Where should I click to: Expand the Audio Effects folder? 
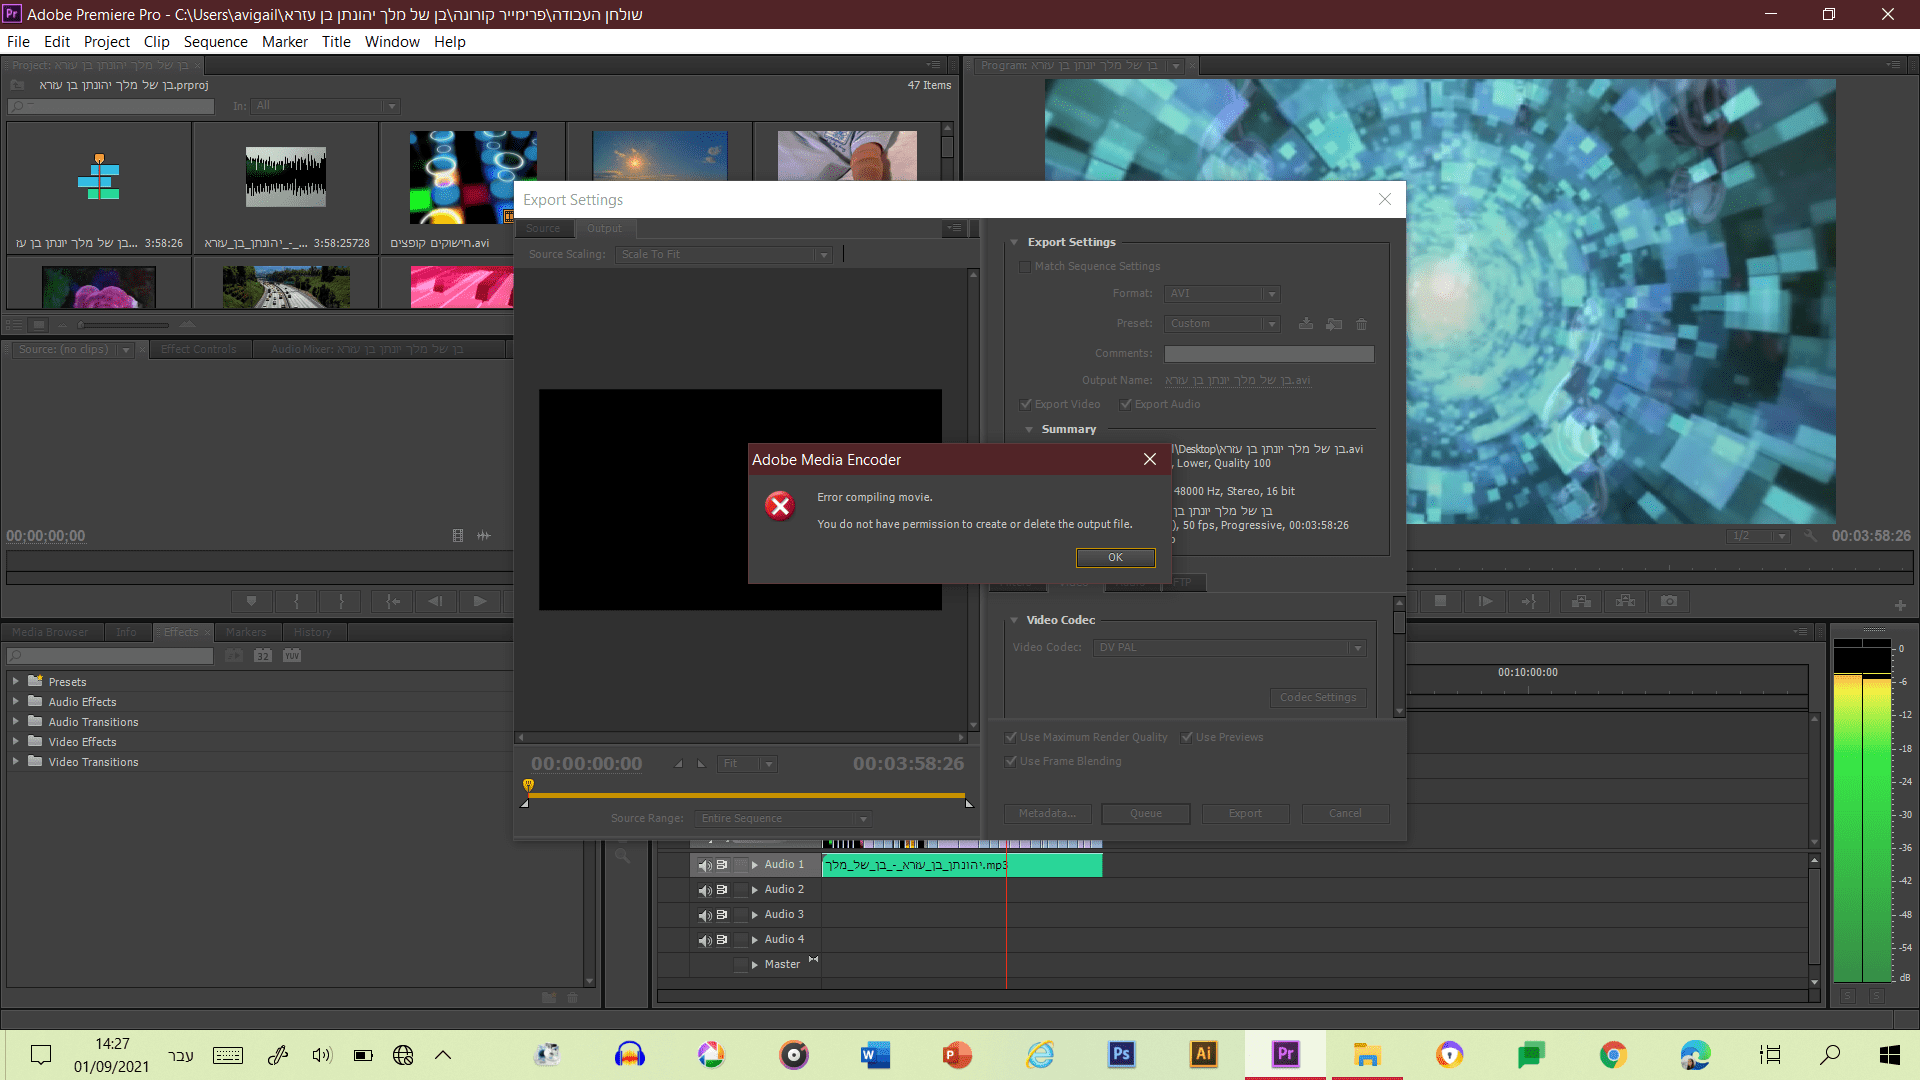[x=15, y=701]
